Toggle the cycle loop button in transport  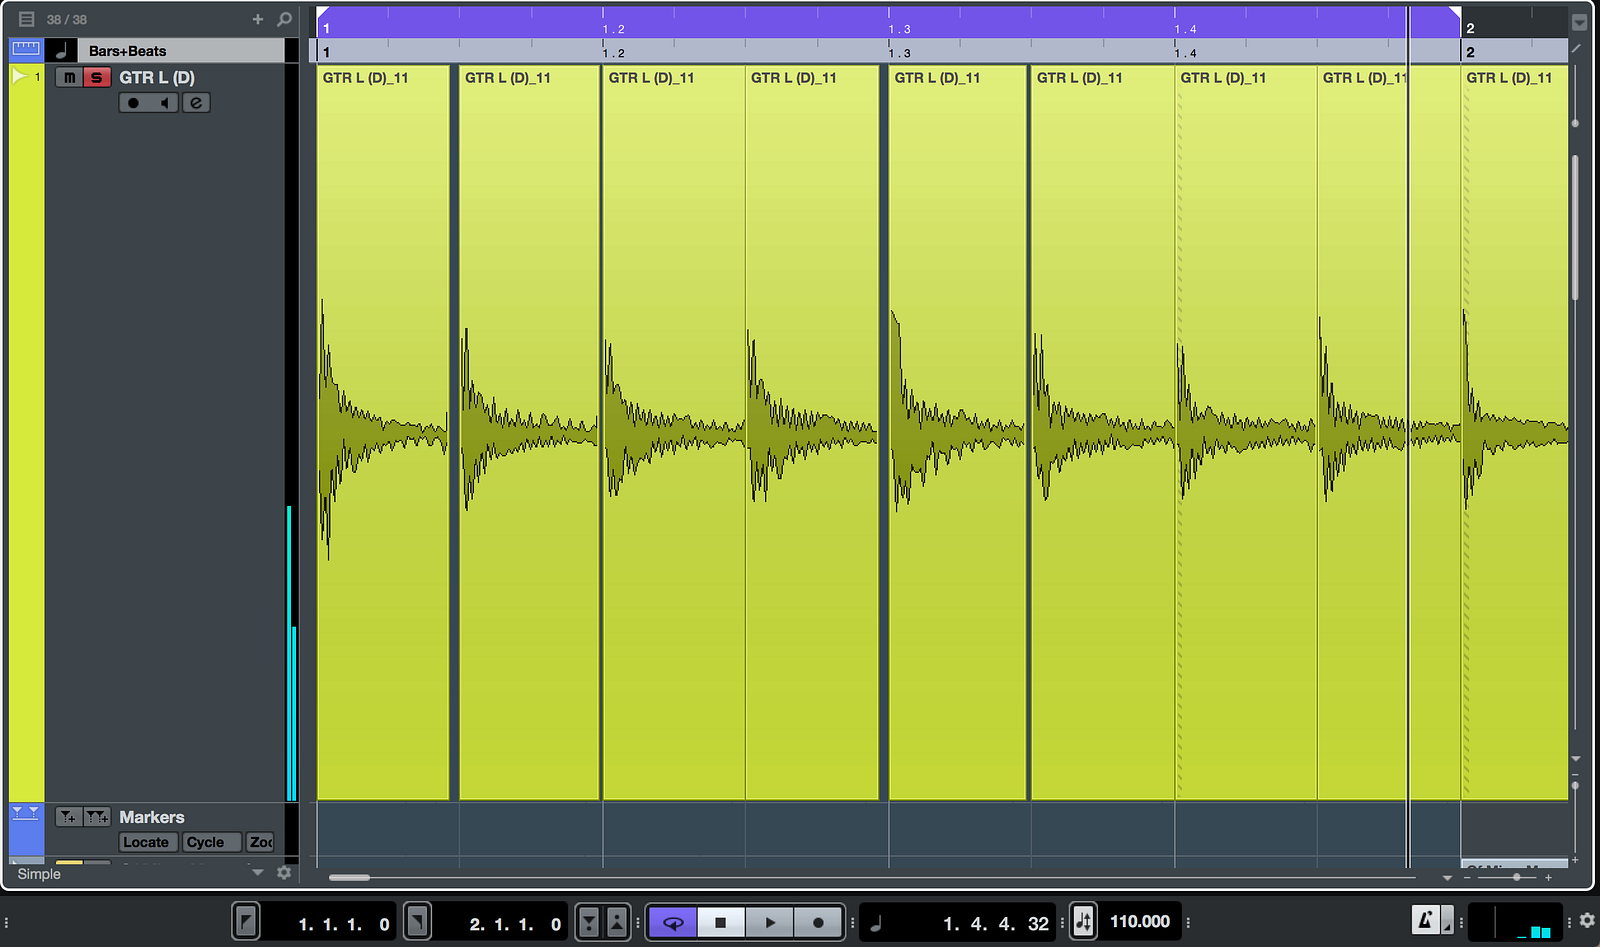[x=673, y=922]
